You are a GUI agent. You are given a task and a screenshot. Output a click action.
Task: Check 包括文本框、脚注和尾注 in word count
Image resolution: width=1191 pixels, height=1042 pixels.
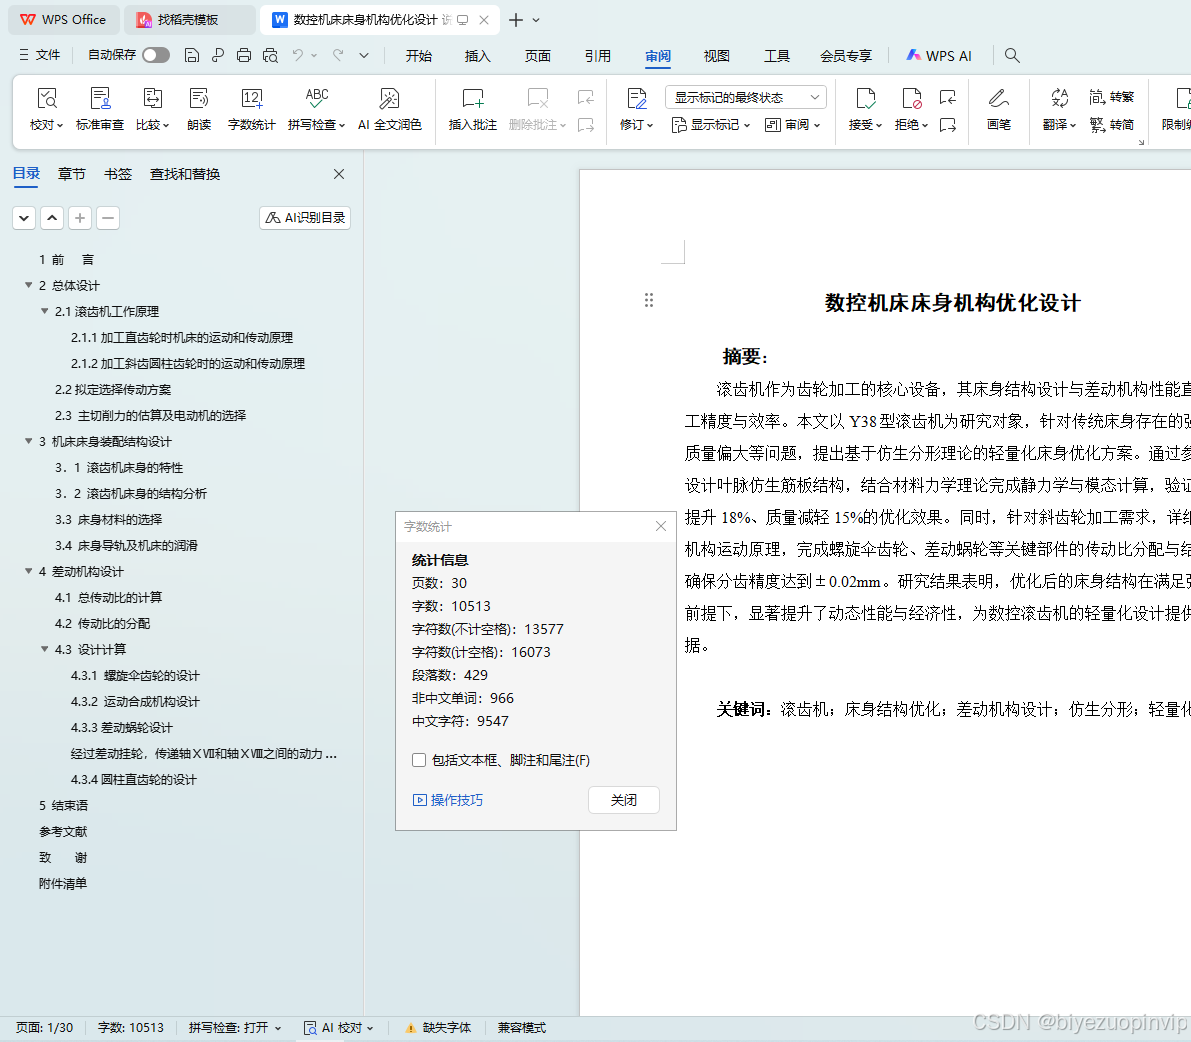click(419, 759)
